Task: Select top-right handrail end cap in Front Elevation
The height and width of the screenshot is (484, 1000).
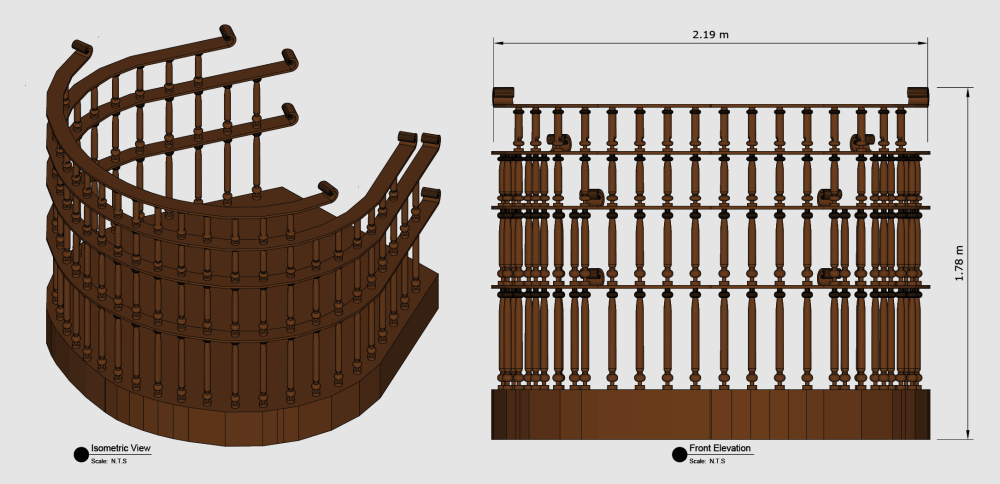Action: point(918,96)
